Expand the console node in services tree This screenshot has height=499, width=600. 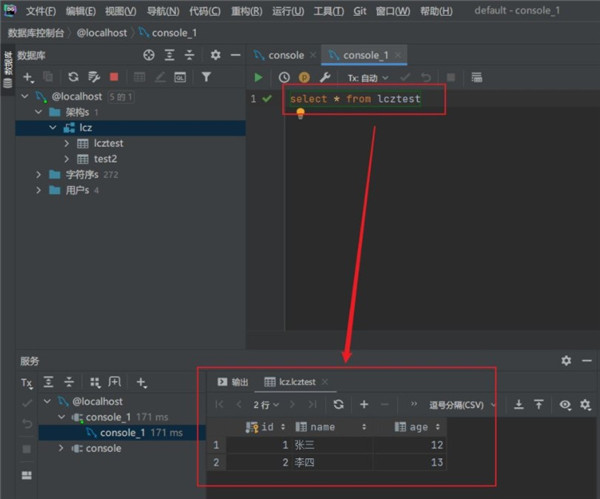(61, 448)
